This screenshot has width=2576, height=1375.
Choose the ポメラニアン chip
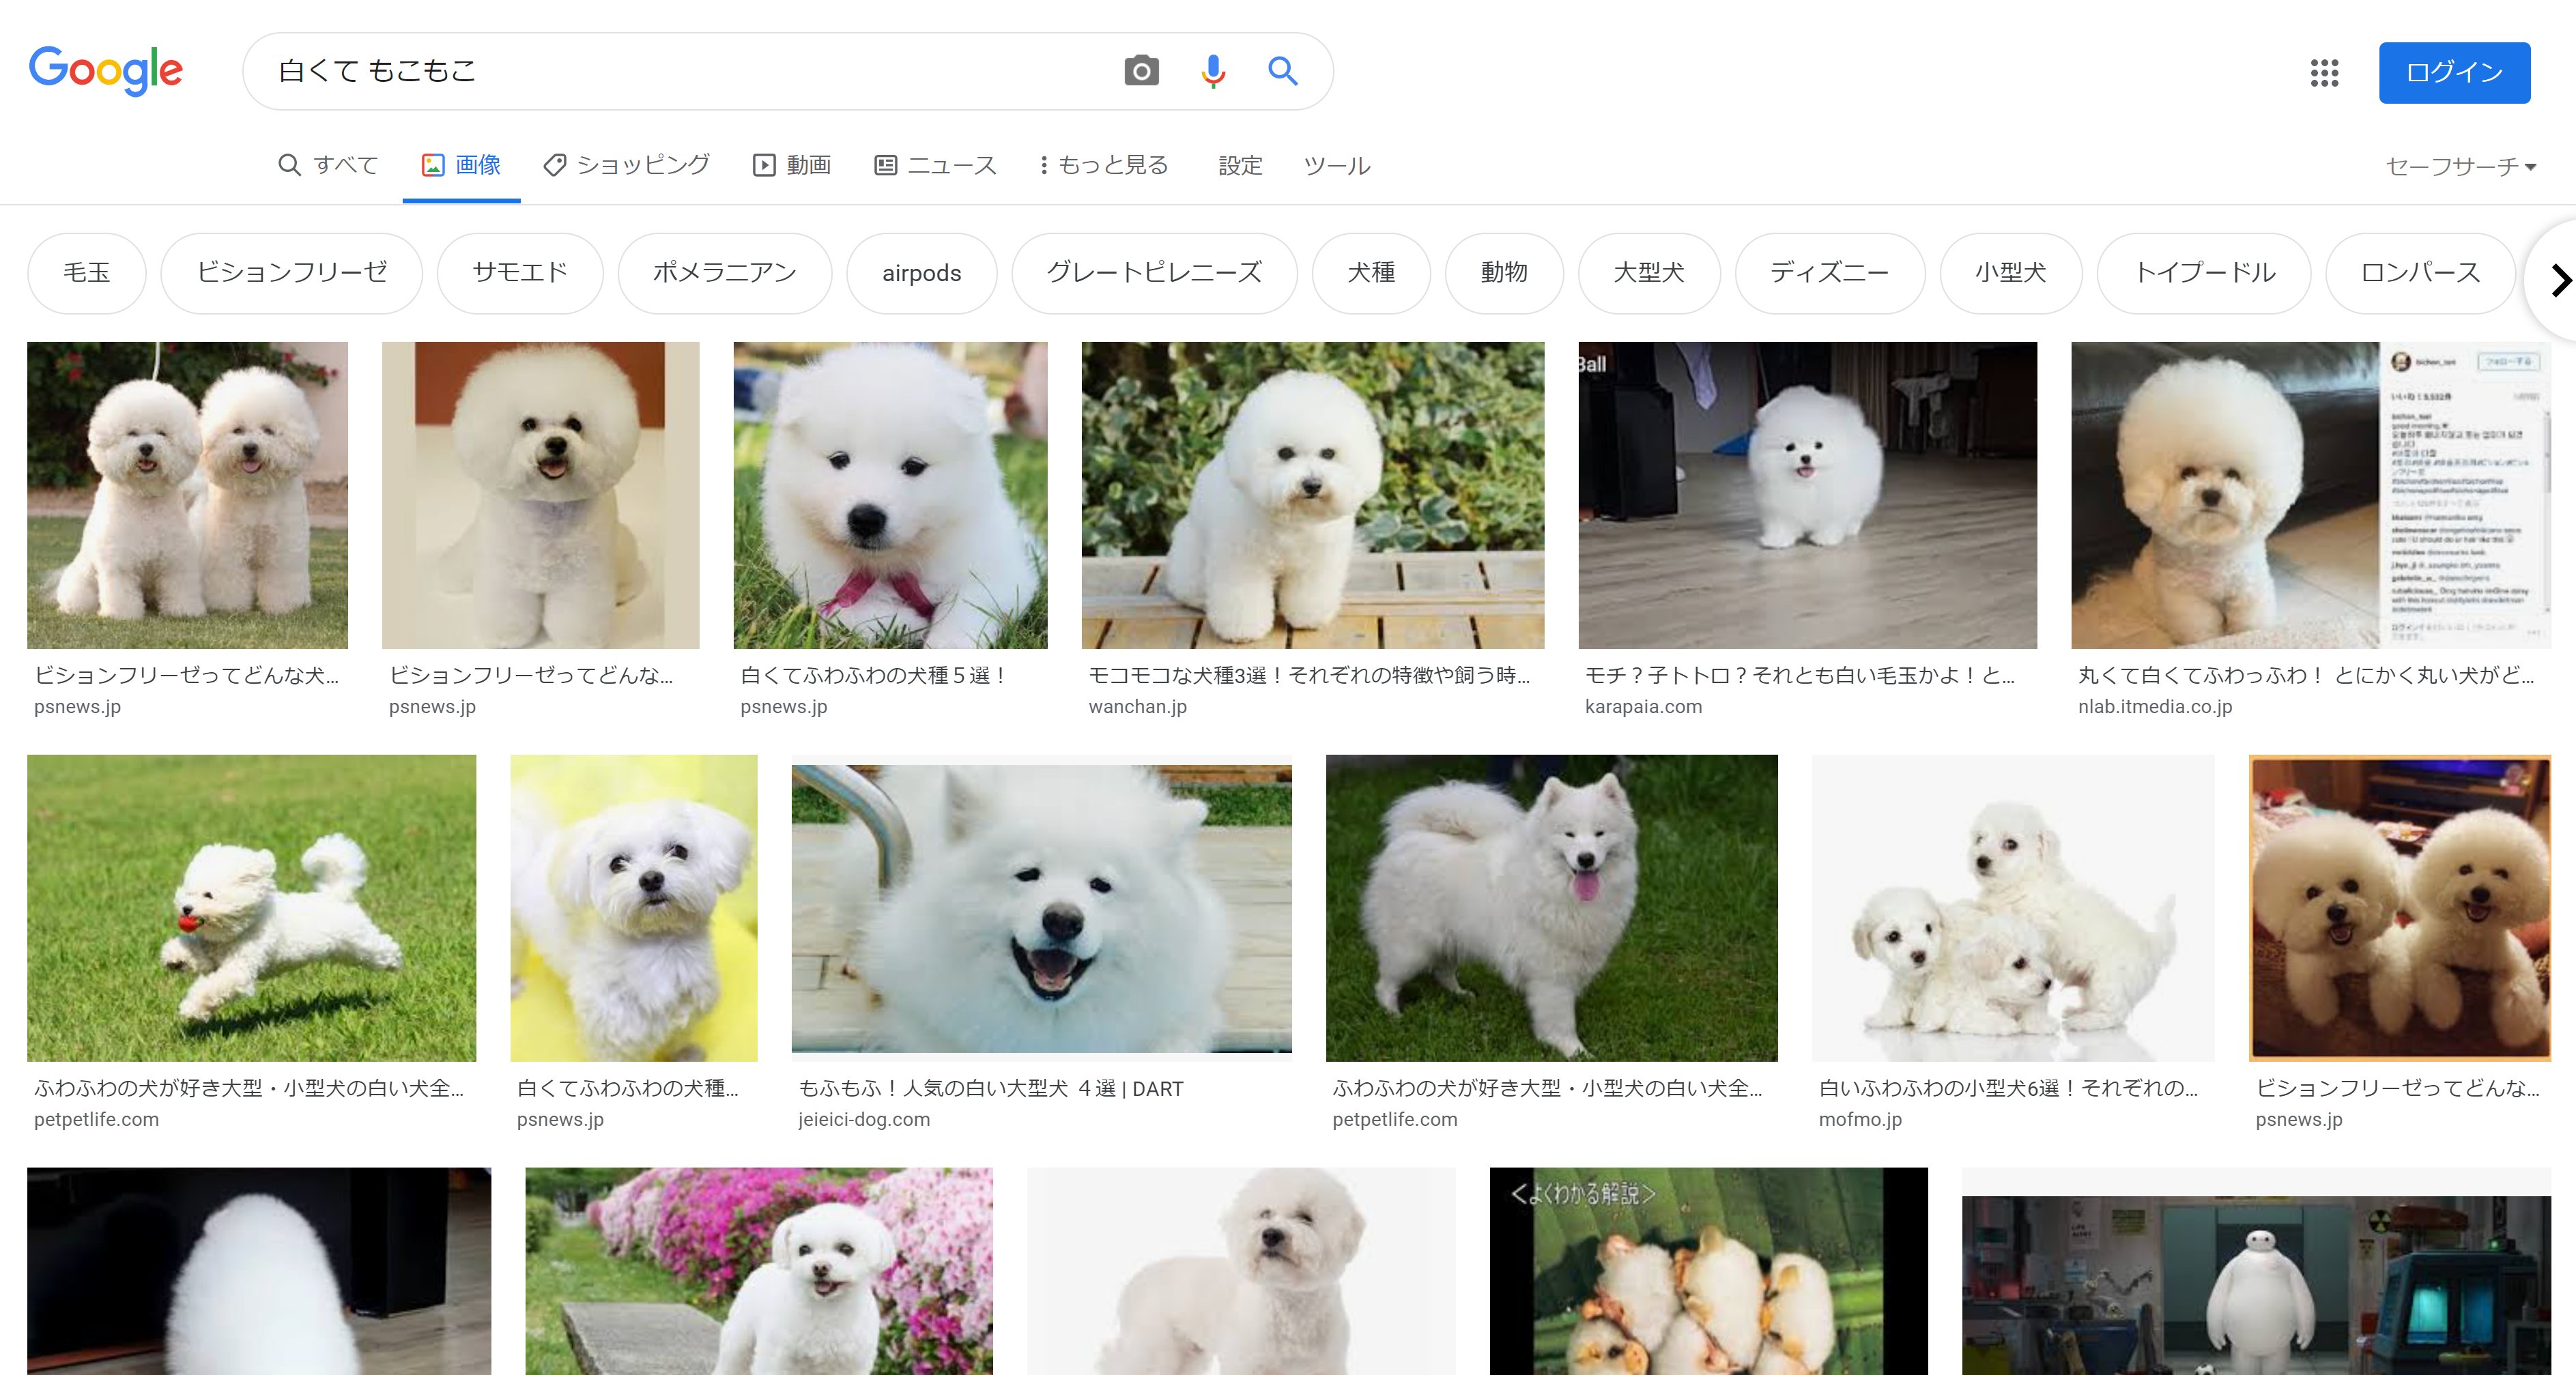724,273
